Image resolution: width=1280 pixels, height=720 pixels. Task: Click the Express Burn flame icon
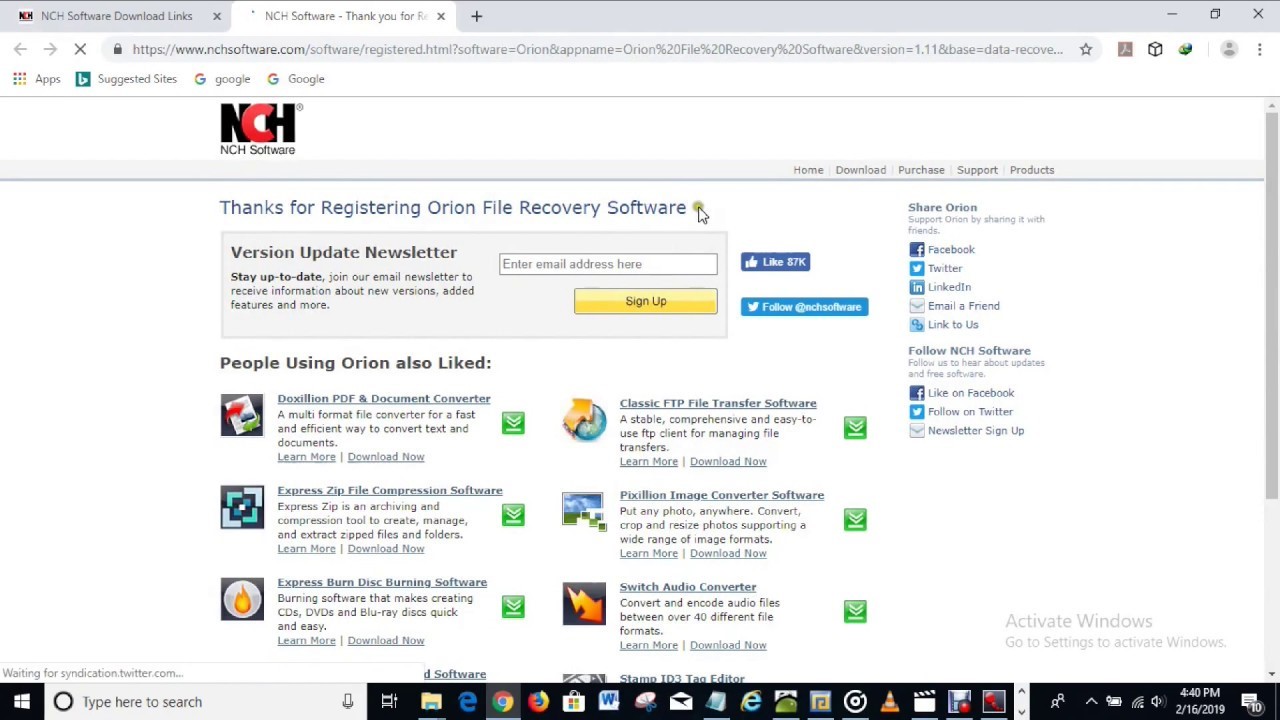click(x=242, y=599)
